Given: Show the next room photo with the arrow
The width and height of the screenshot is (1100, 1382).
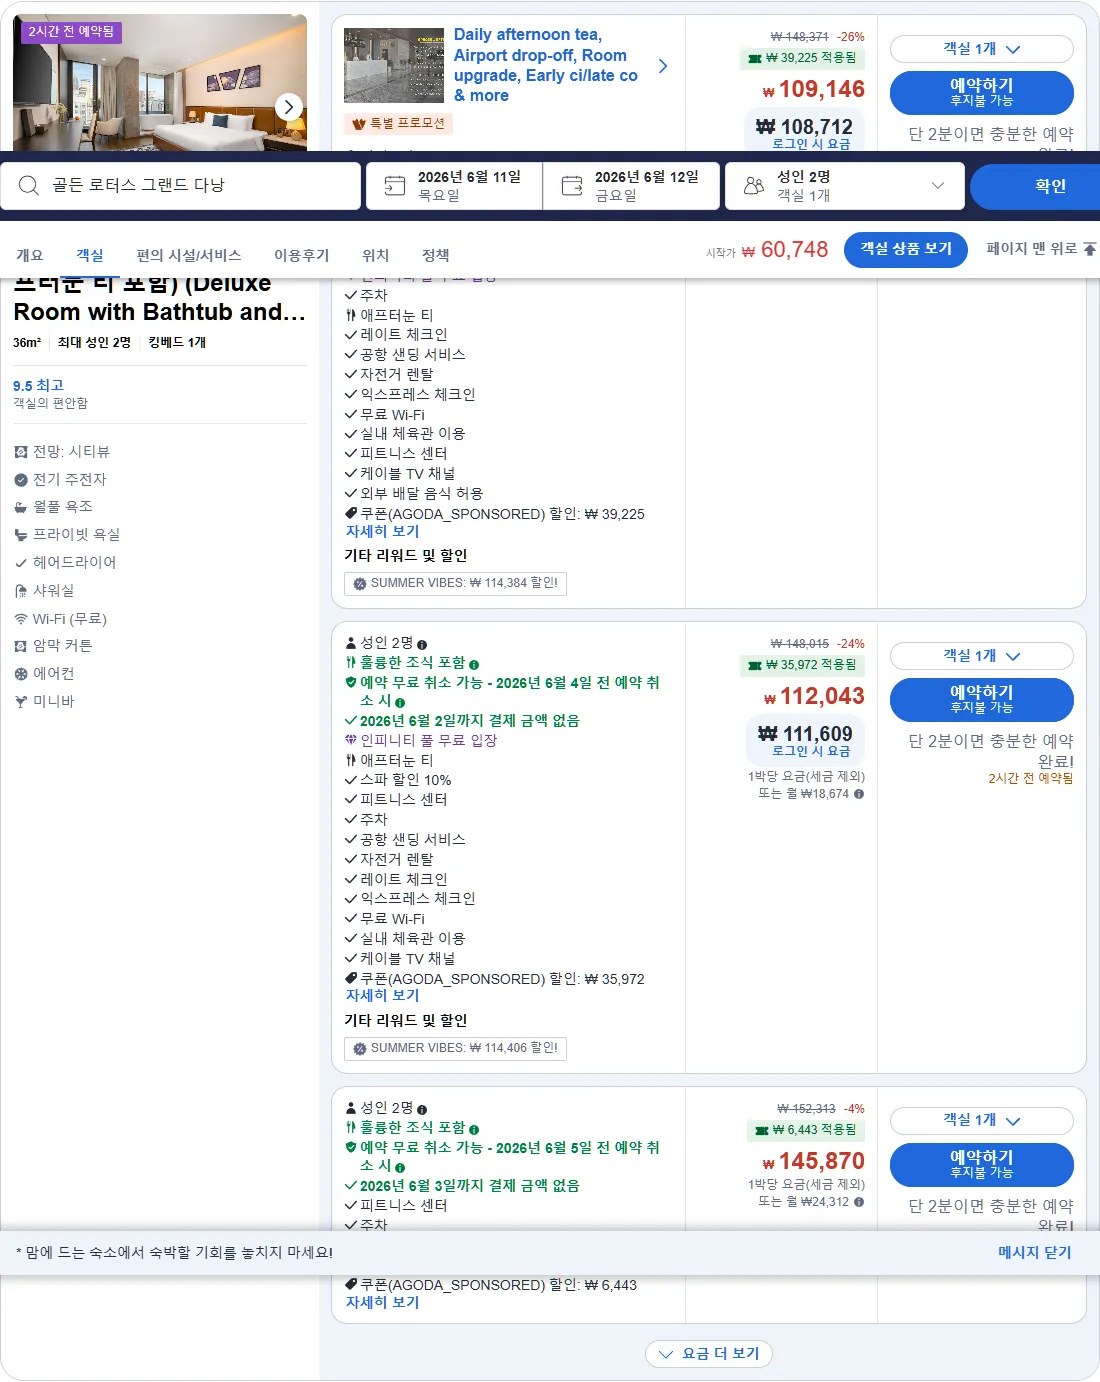Looking at the screenshot, I should point(288,106).
